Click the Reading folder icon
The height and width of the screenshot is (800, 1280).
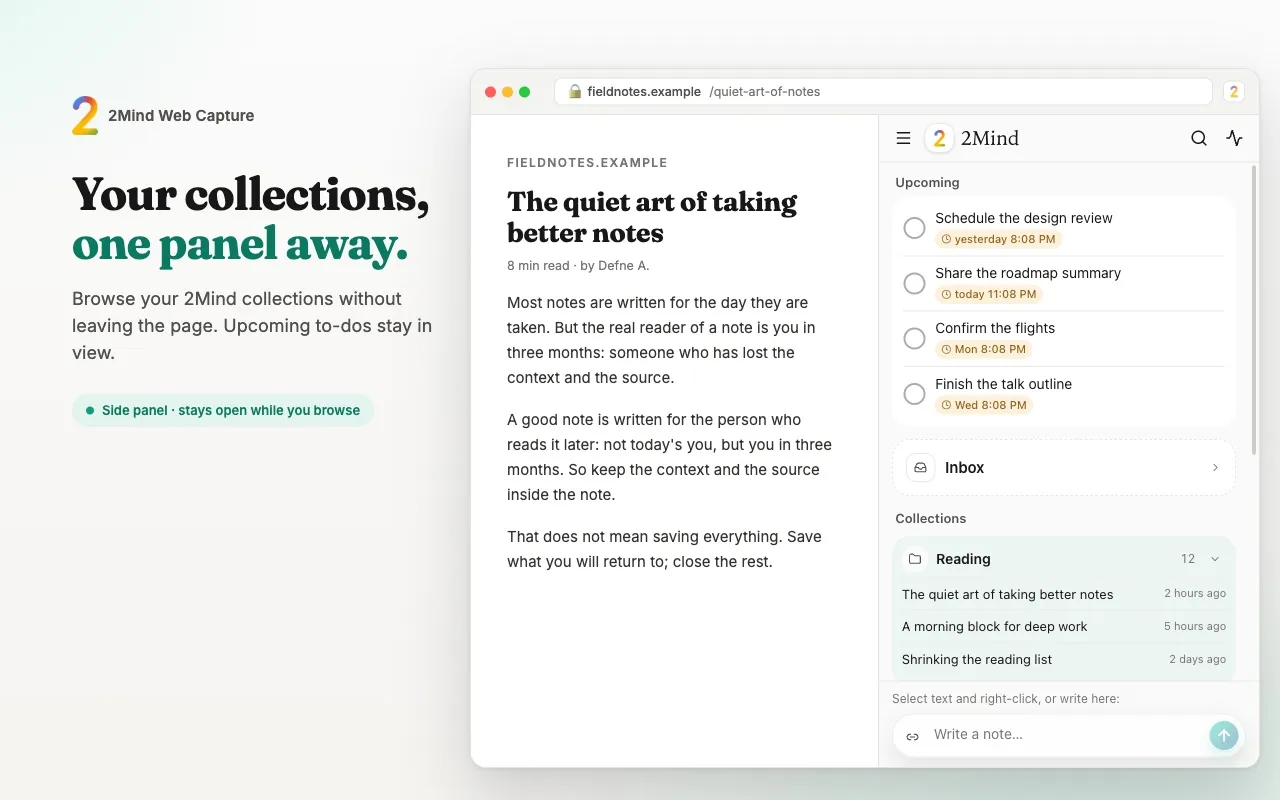coord(914,559)
